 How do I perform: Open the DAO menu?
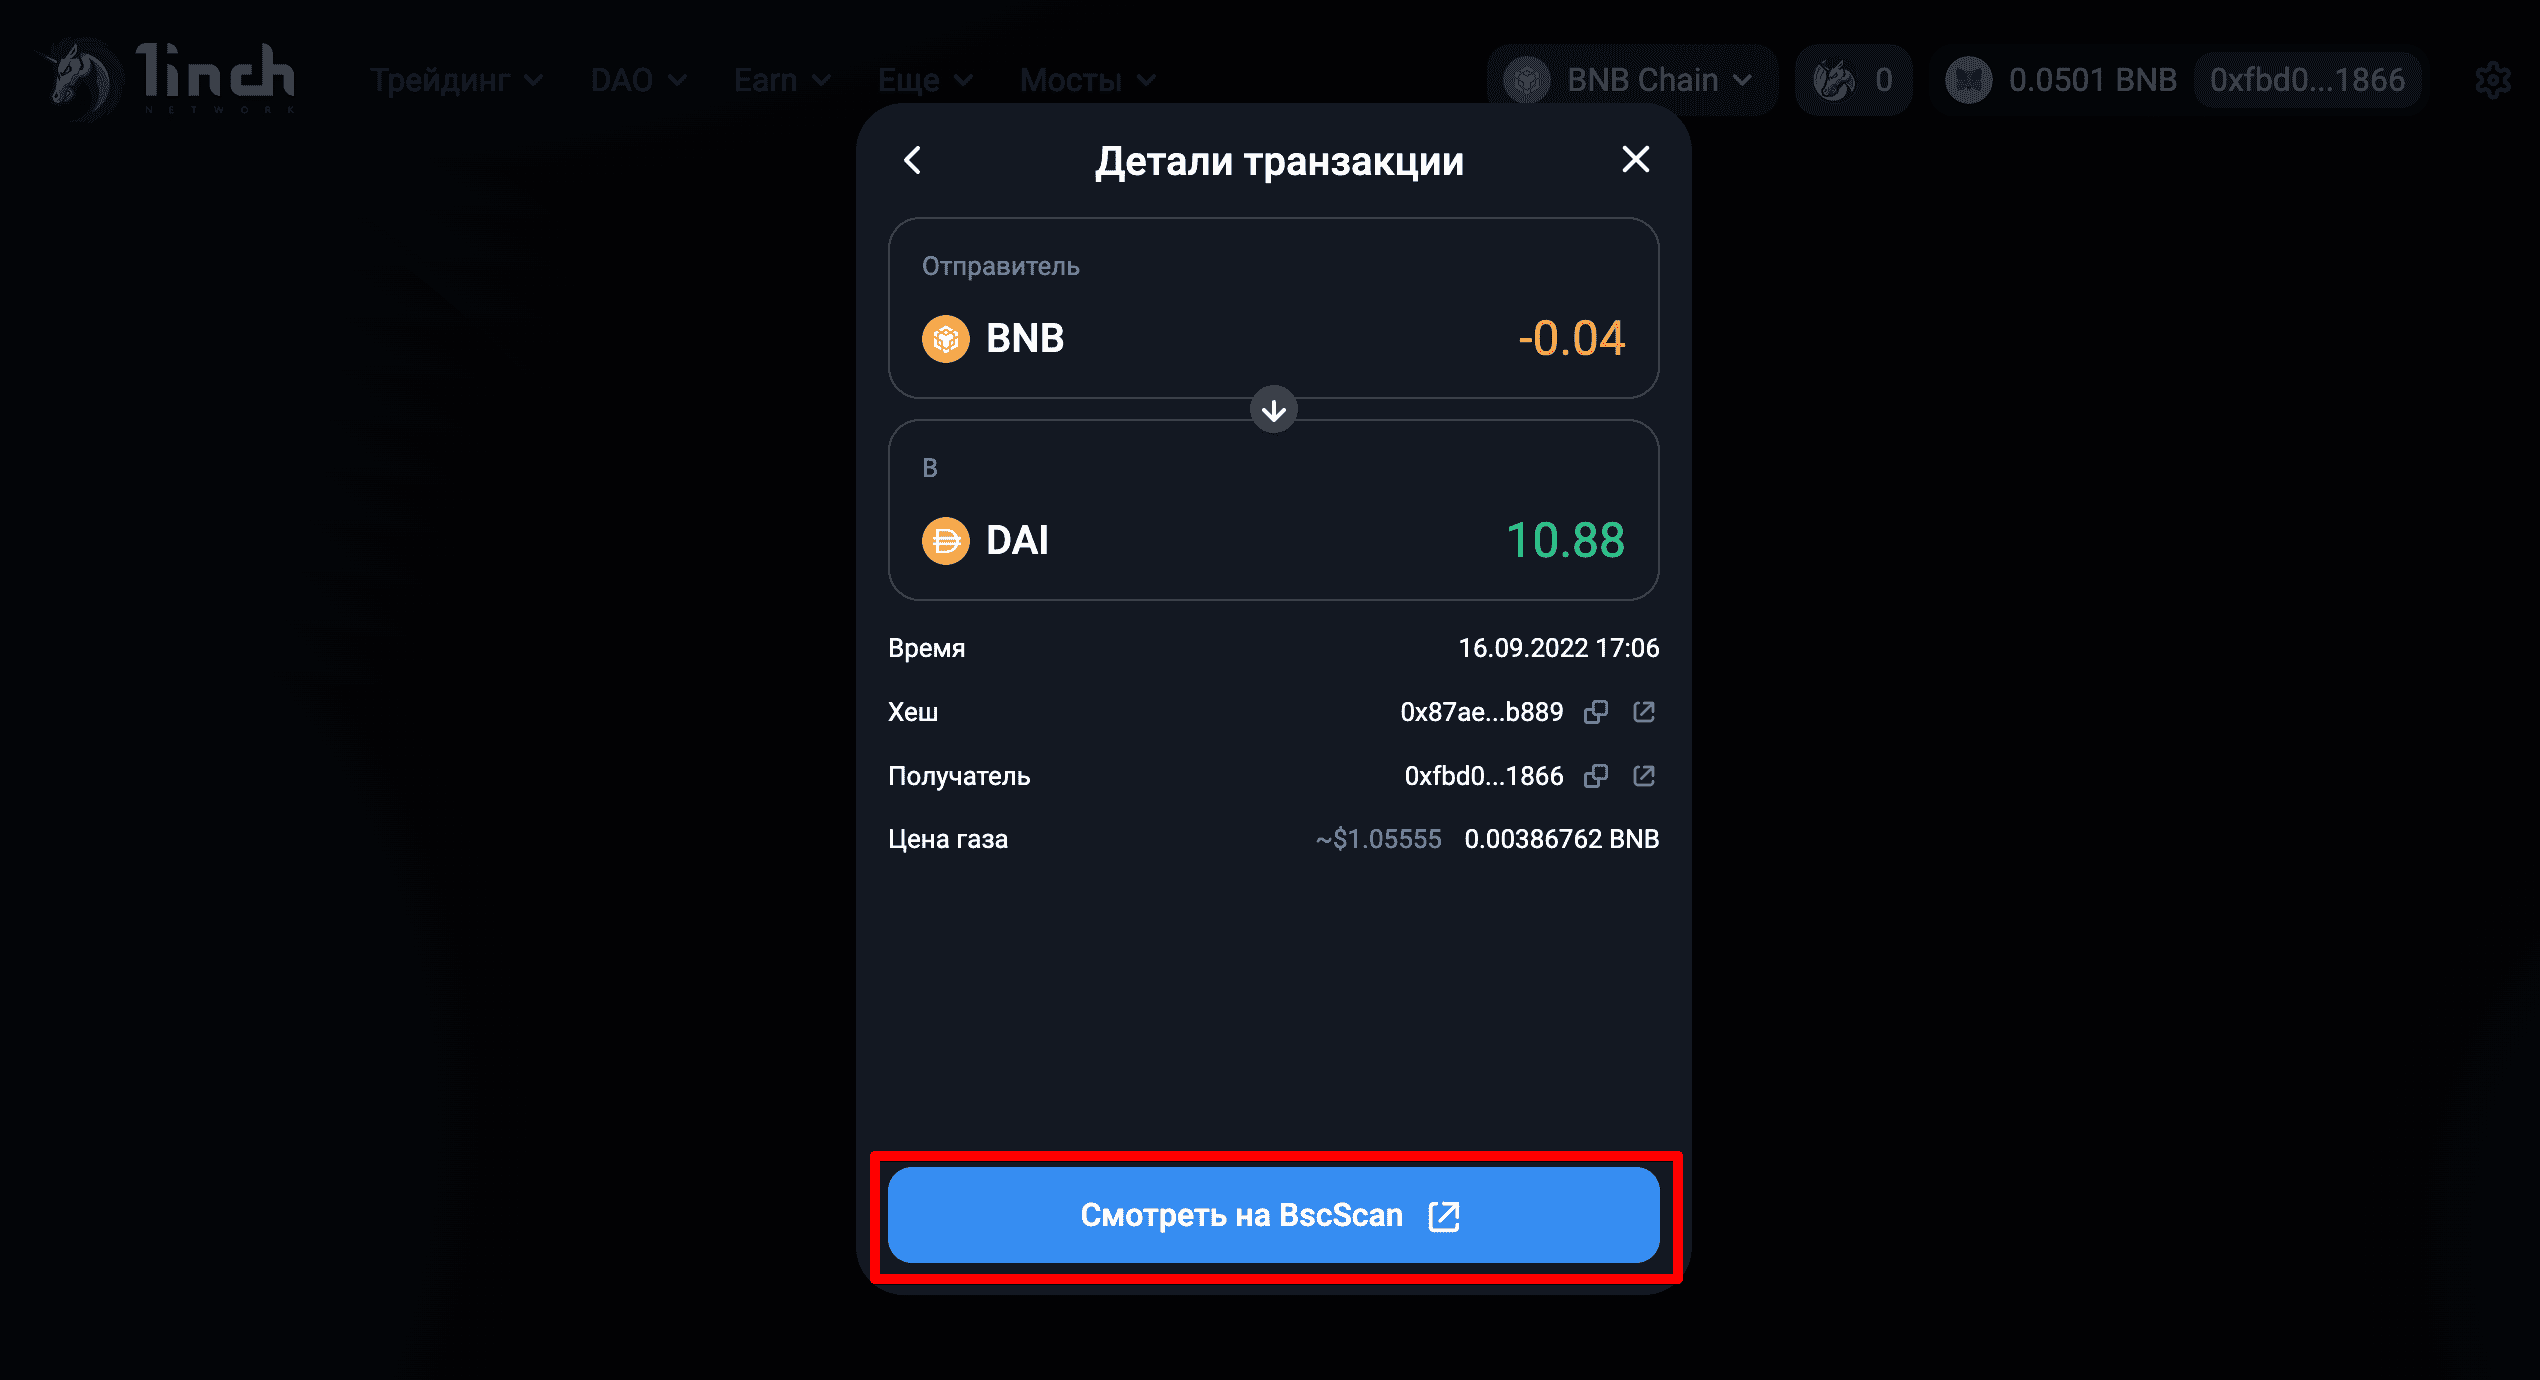[x=638, y=80]
